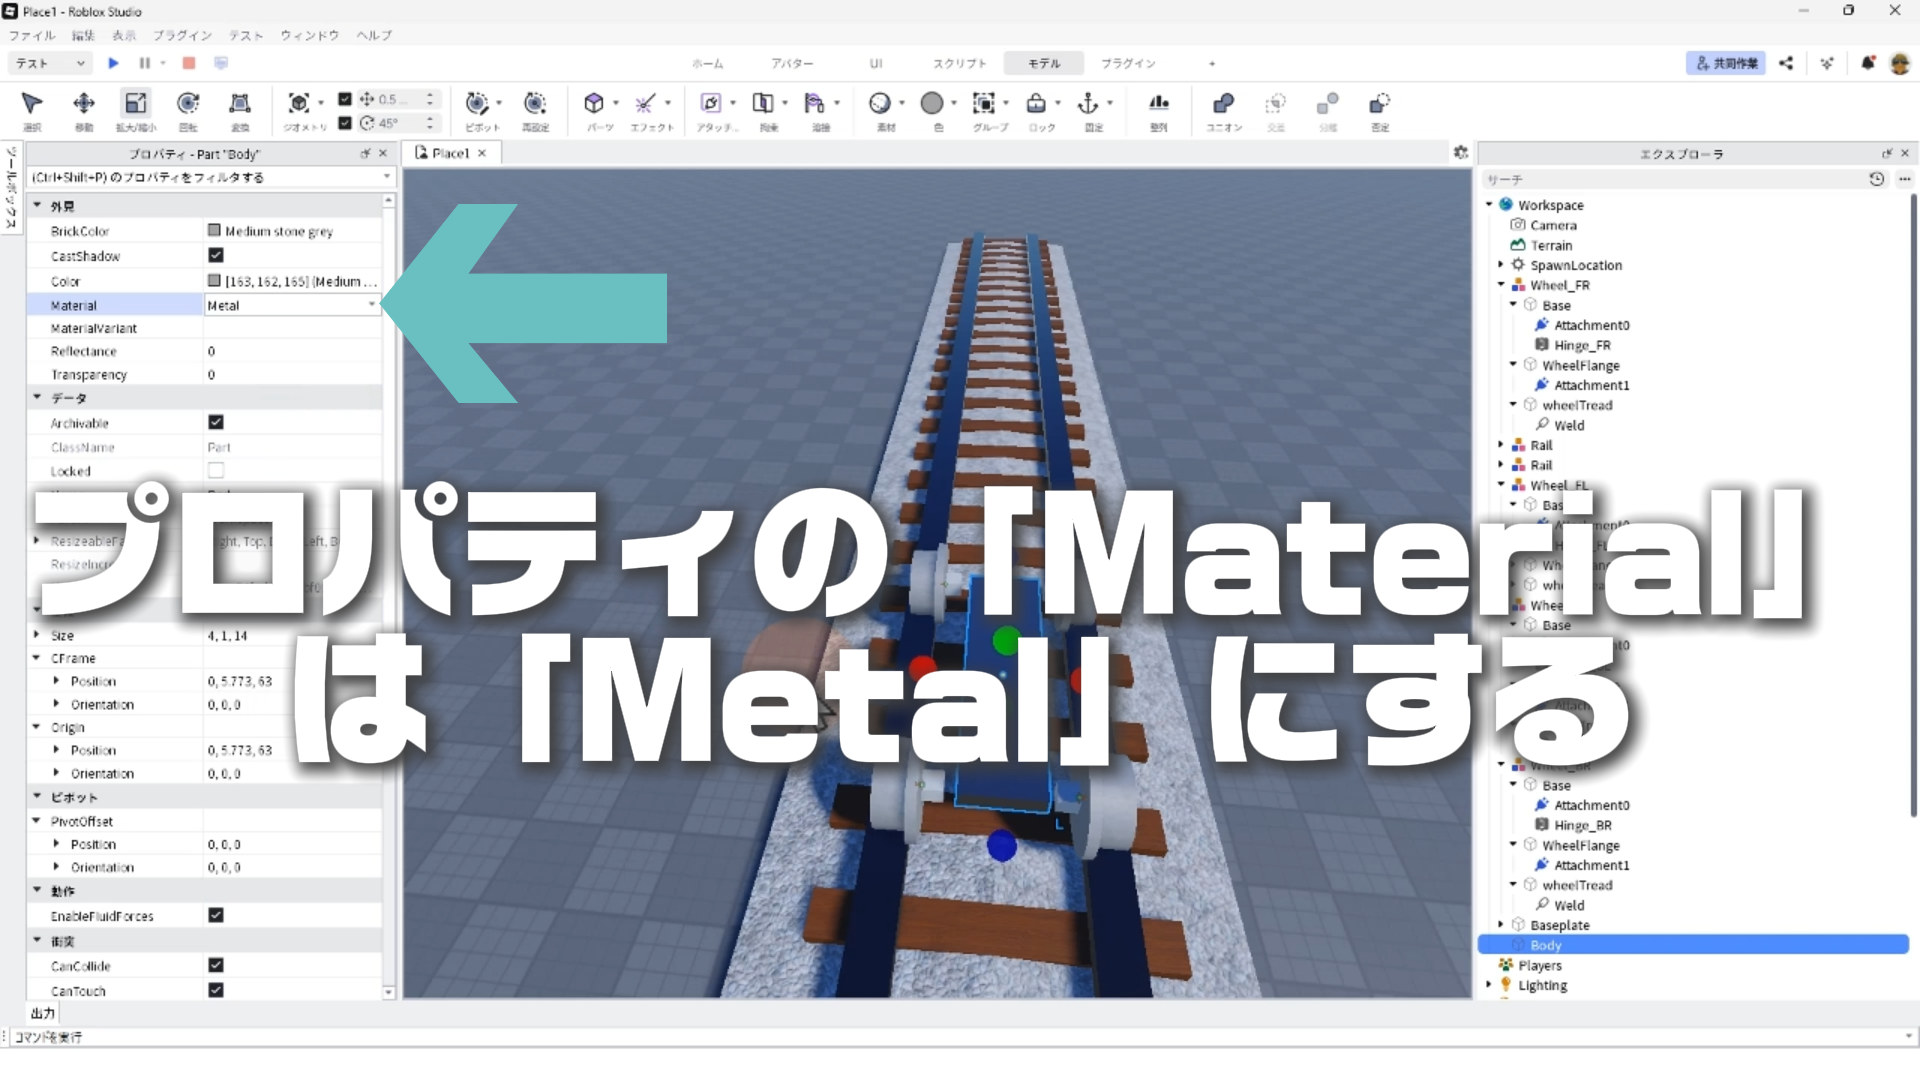Switch to the Script ribbon tab
Viewport: 1920px width, 1080px height.
[x=959, y=63]
